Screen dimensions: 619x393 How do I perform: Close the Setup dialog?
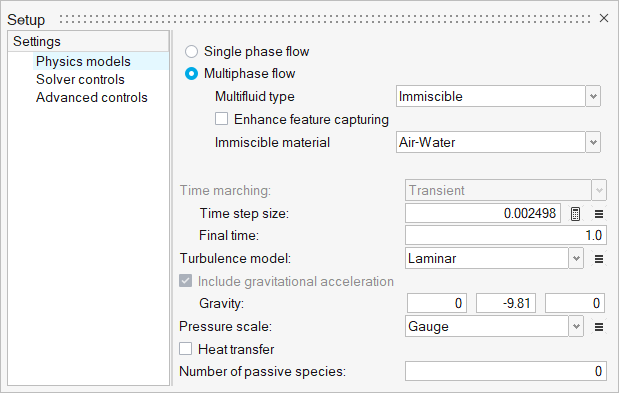[x=604, y=18]
